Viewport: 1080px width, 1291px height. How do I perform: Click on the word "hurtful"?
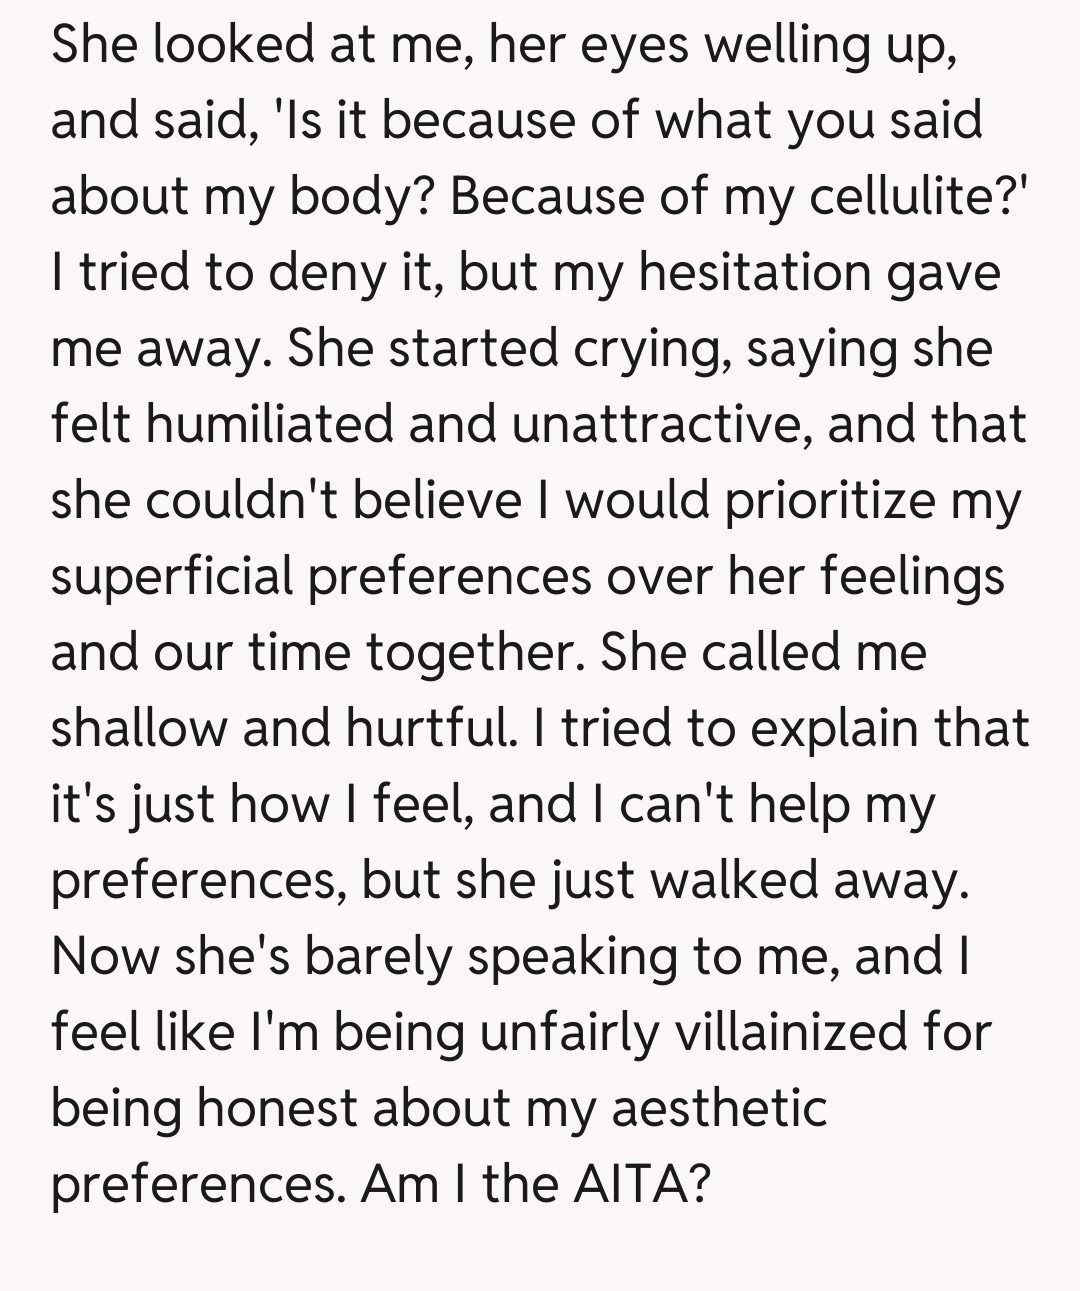tap(432, 728)
